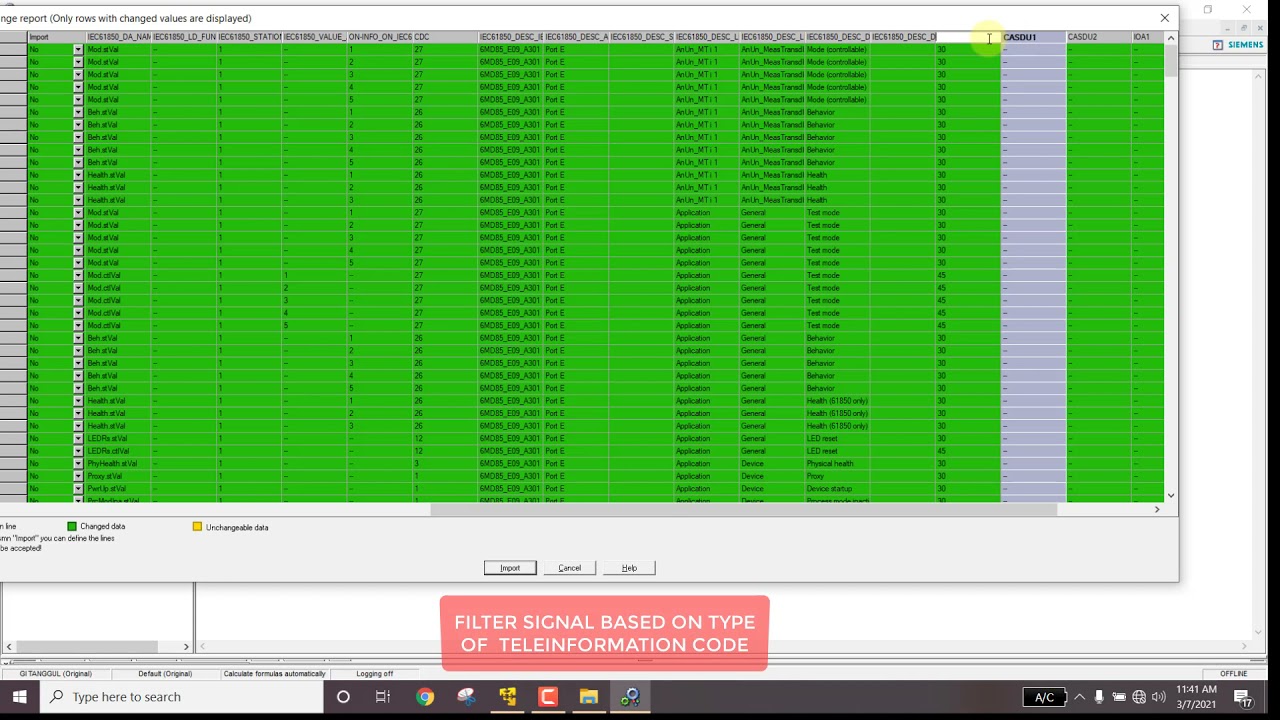The image size is (1280, 720).
Task: Open File Explorer from the taskbar
Action: [588, 697]
